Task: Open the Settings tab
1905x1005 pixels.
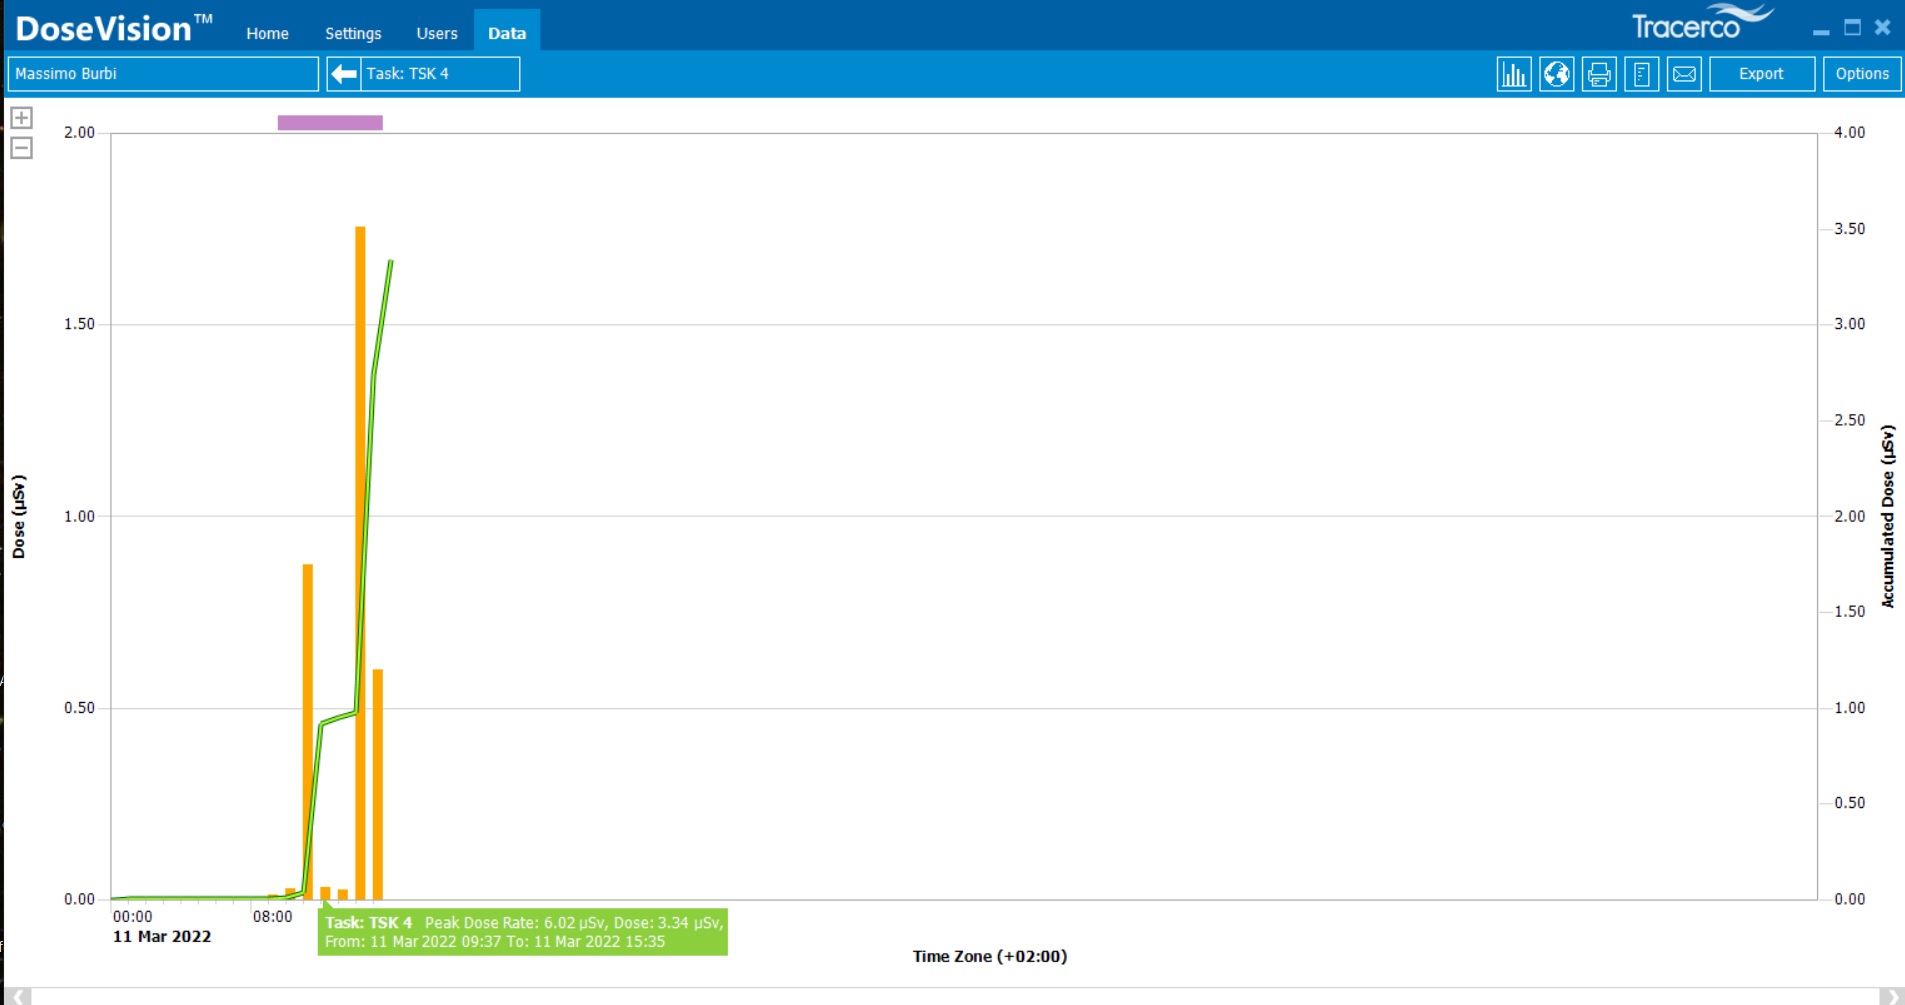Action: coord(353,33)
